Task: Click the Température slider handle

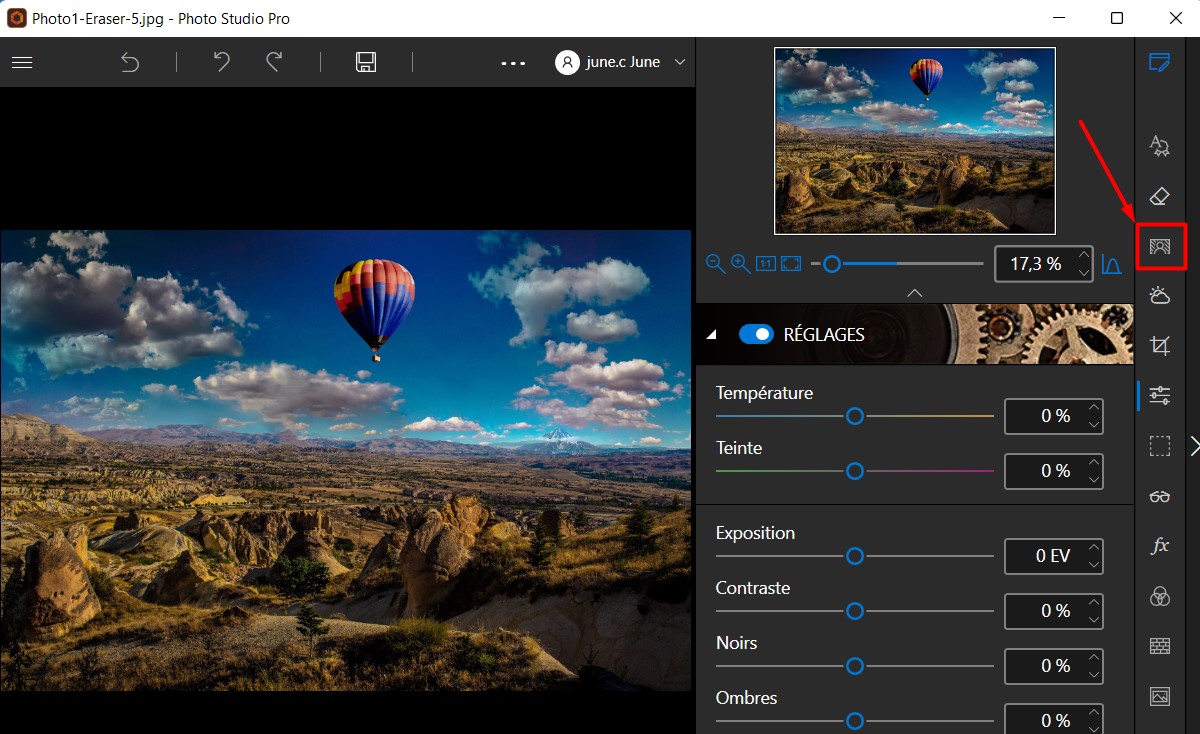Action: click(x=855, y=416)
